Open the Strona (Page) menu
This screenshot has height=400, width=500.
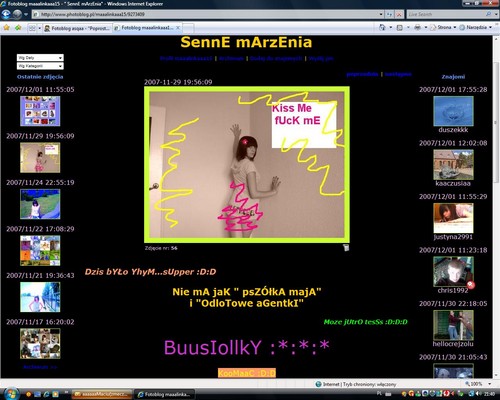[x=443, y=27]
